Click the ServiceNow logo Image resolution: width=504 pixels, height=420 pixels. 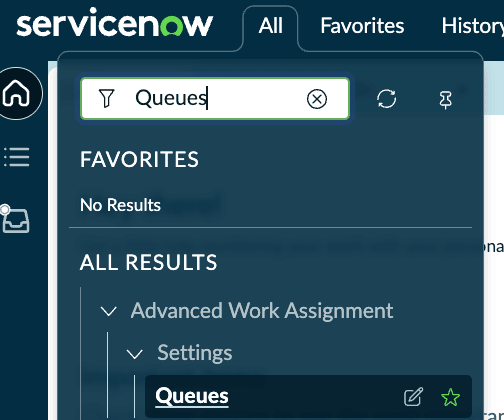pyautogui.click(x=114, y=23)
